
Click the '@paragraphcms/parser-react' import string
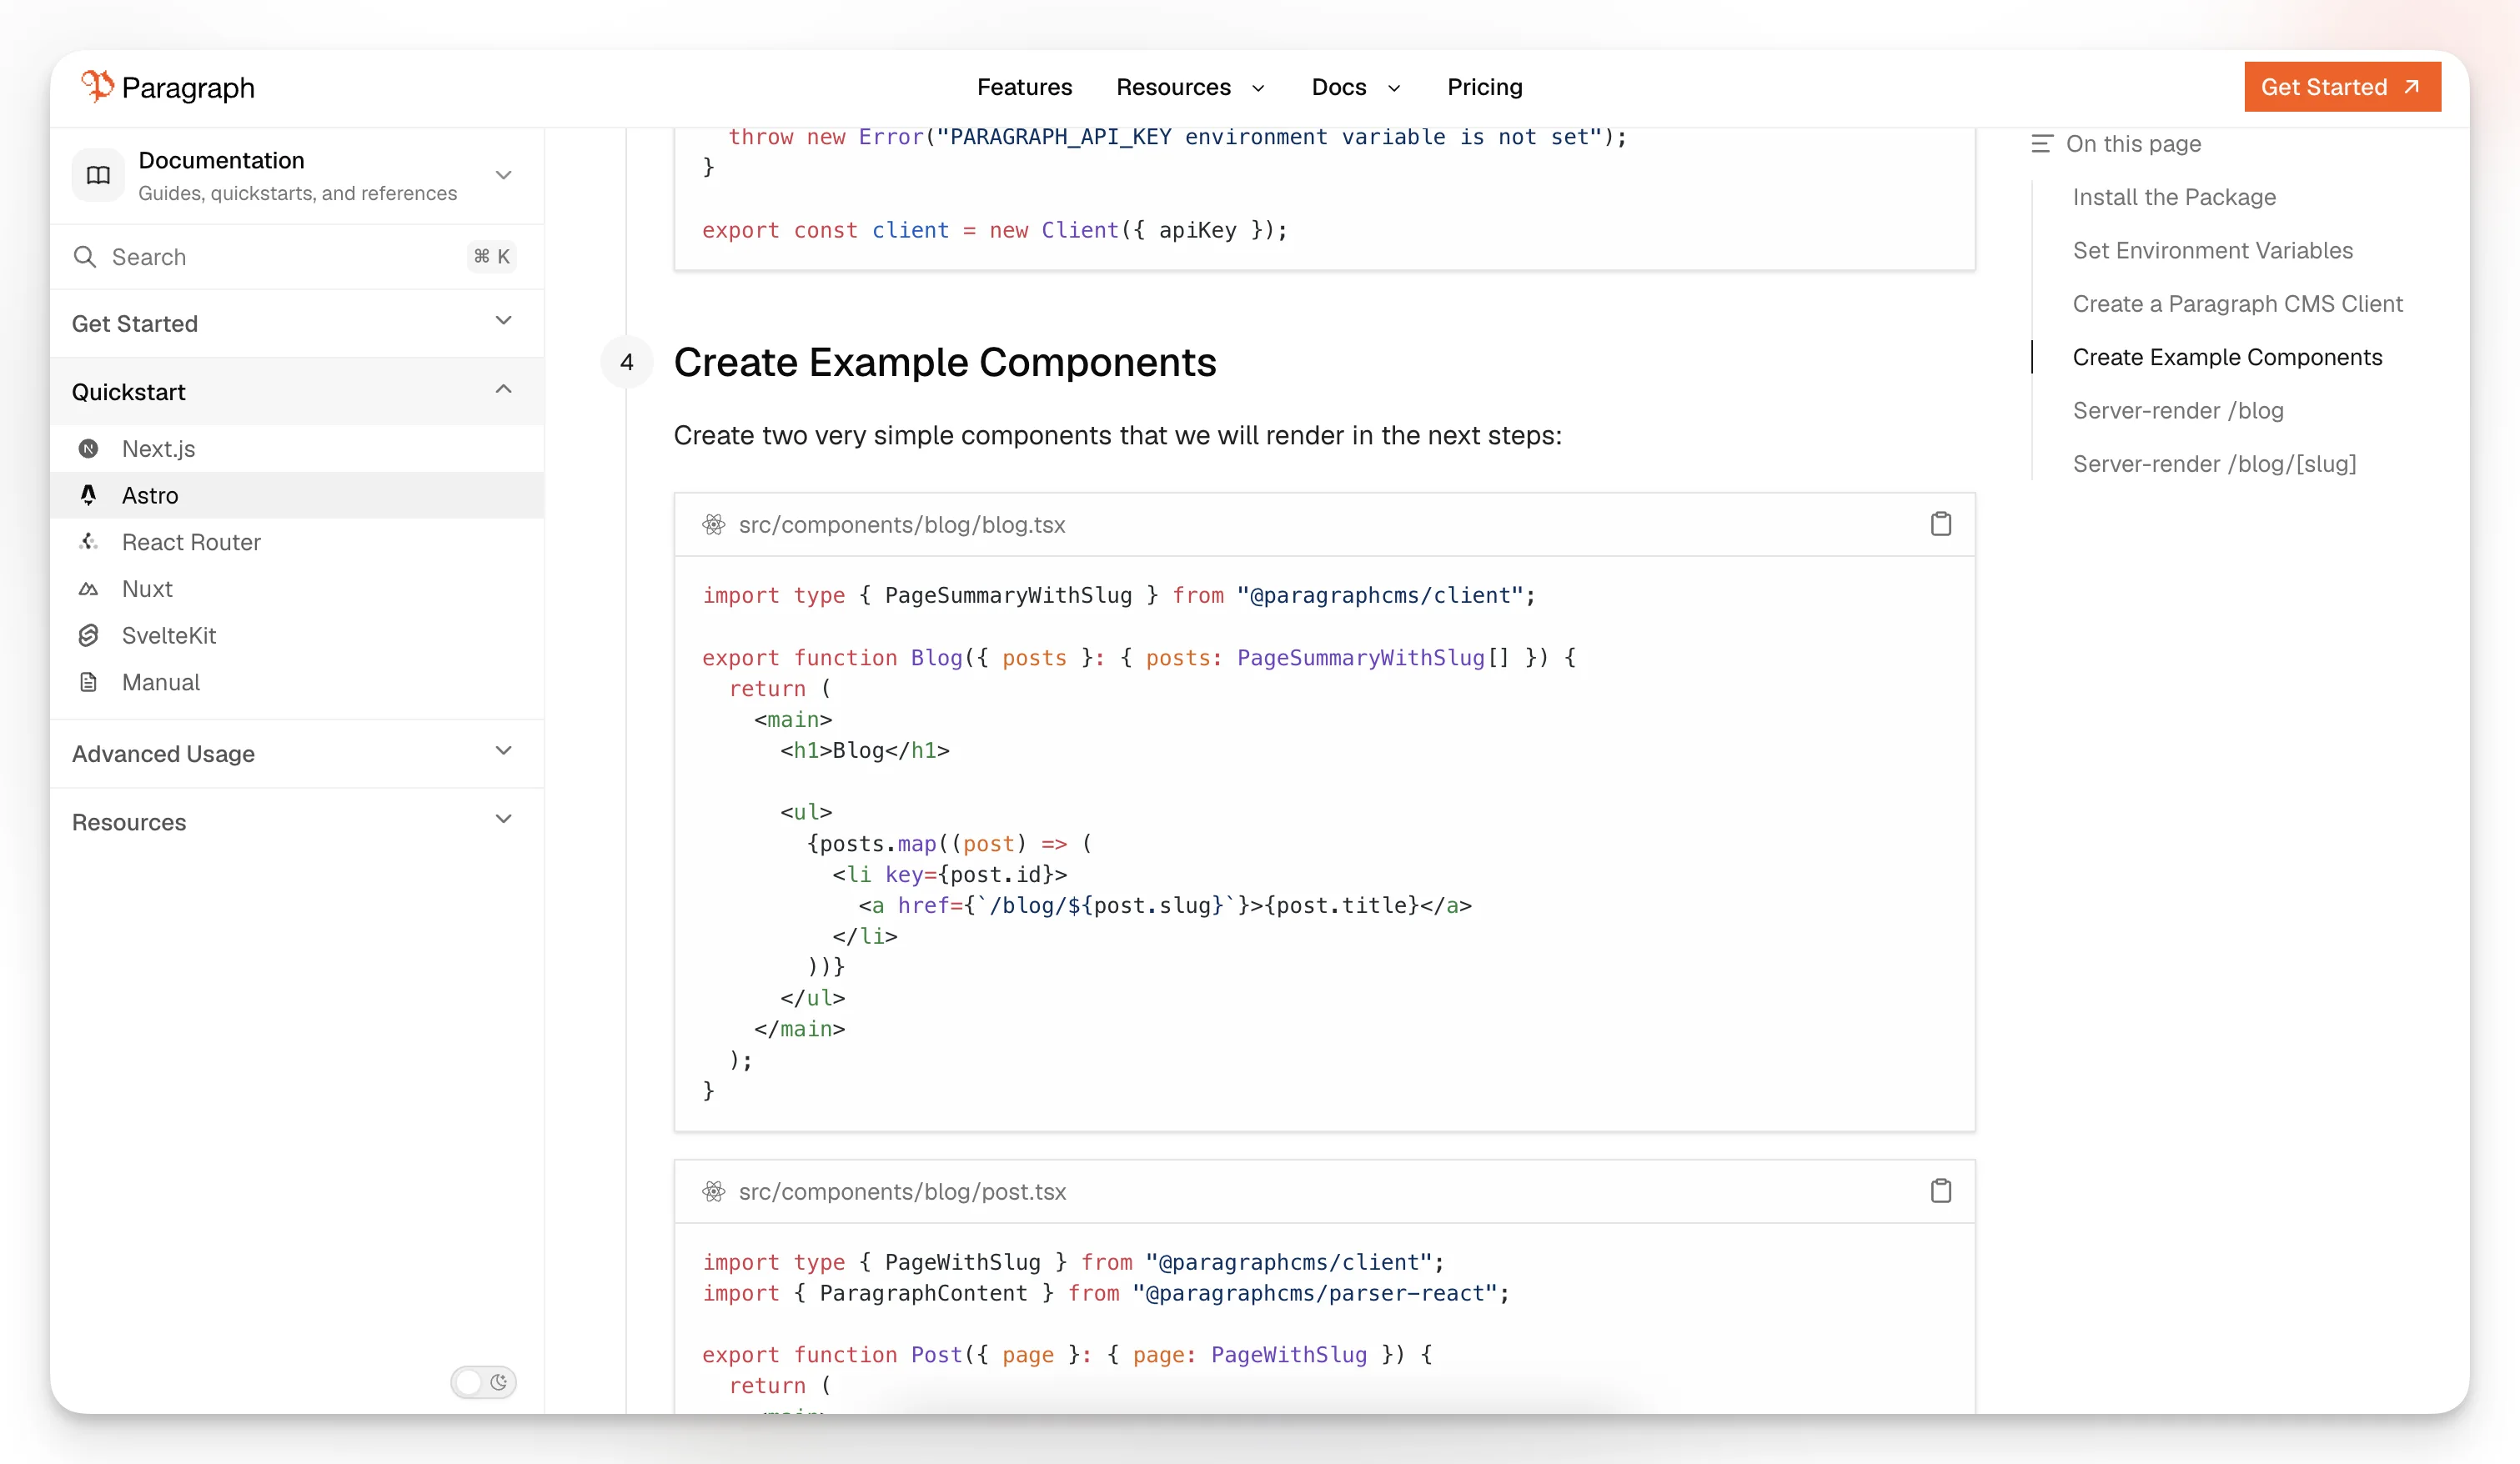[x=1313, y=1293]
